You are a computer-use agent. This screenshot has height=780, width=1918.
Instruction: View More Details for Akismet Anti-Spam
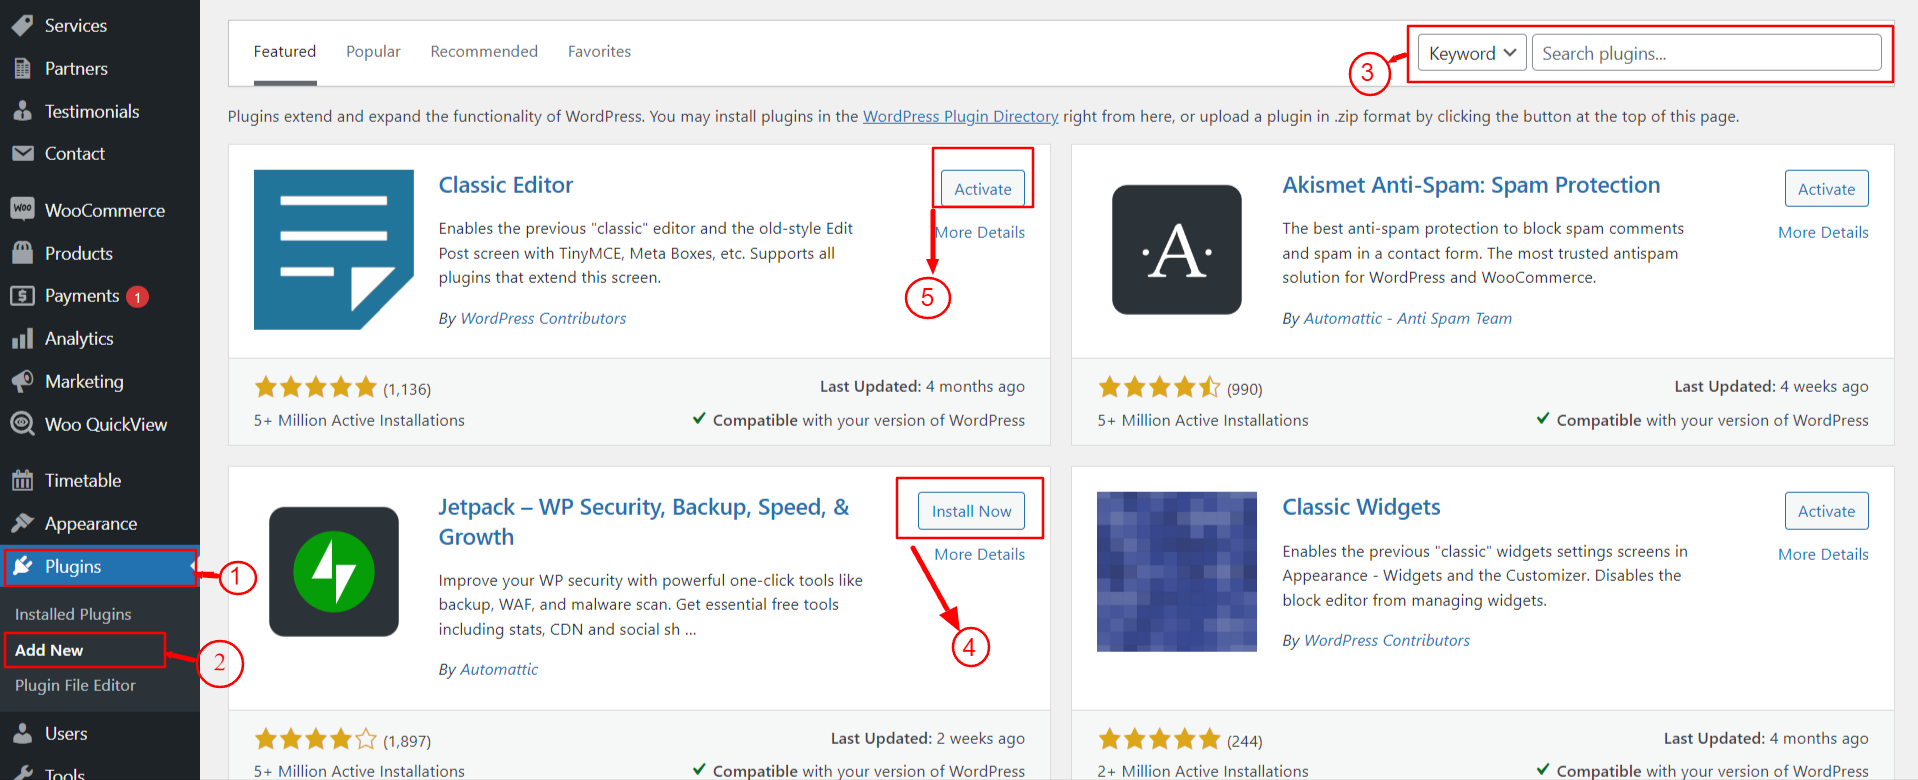tap(1822, 232)
